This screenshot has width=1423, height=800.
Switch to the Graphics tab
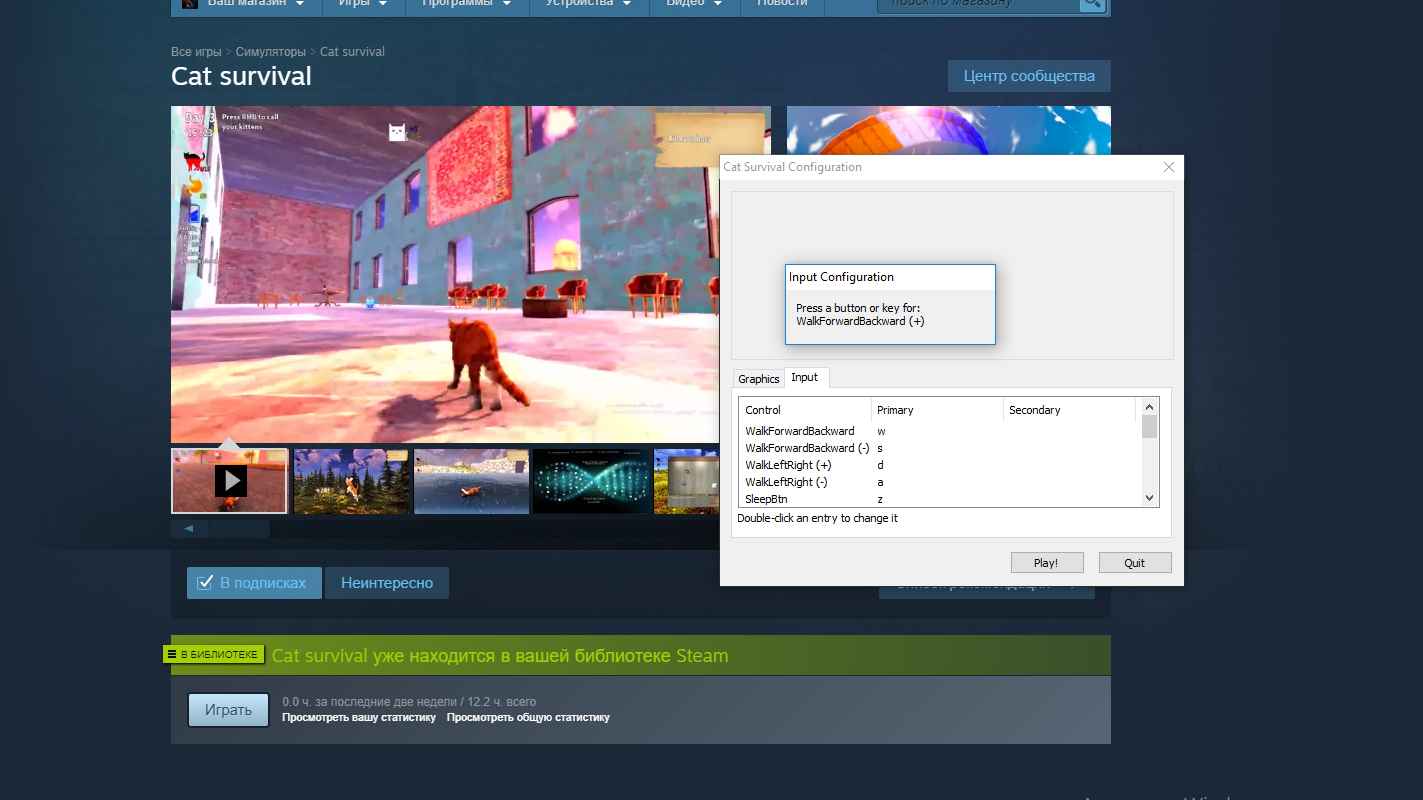[x=758, y=379]
